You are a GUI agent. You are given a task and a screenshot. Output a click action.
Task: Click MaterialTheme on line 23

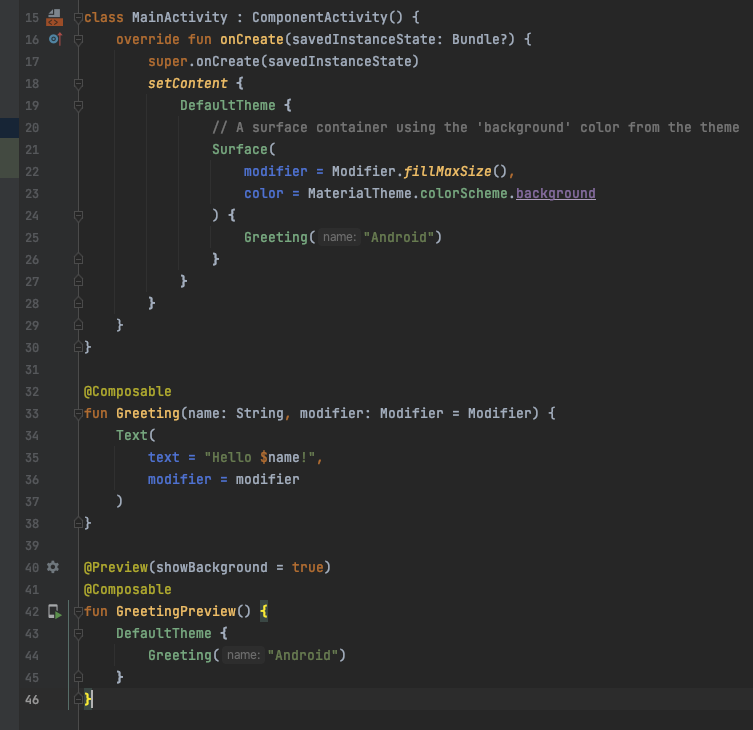359,194
